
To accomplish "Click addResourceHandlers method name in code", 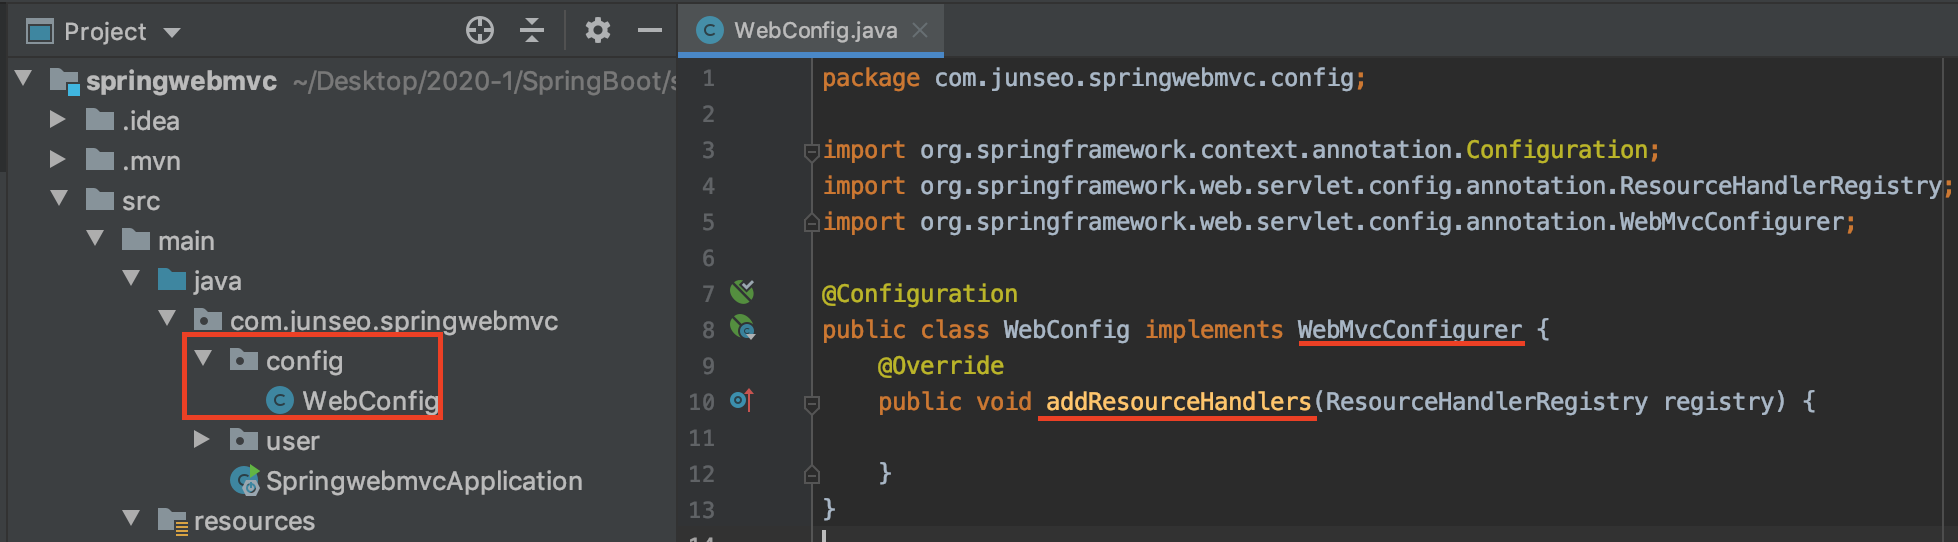I will click(1178, 402).
